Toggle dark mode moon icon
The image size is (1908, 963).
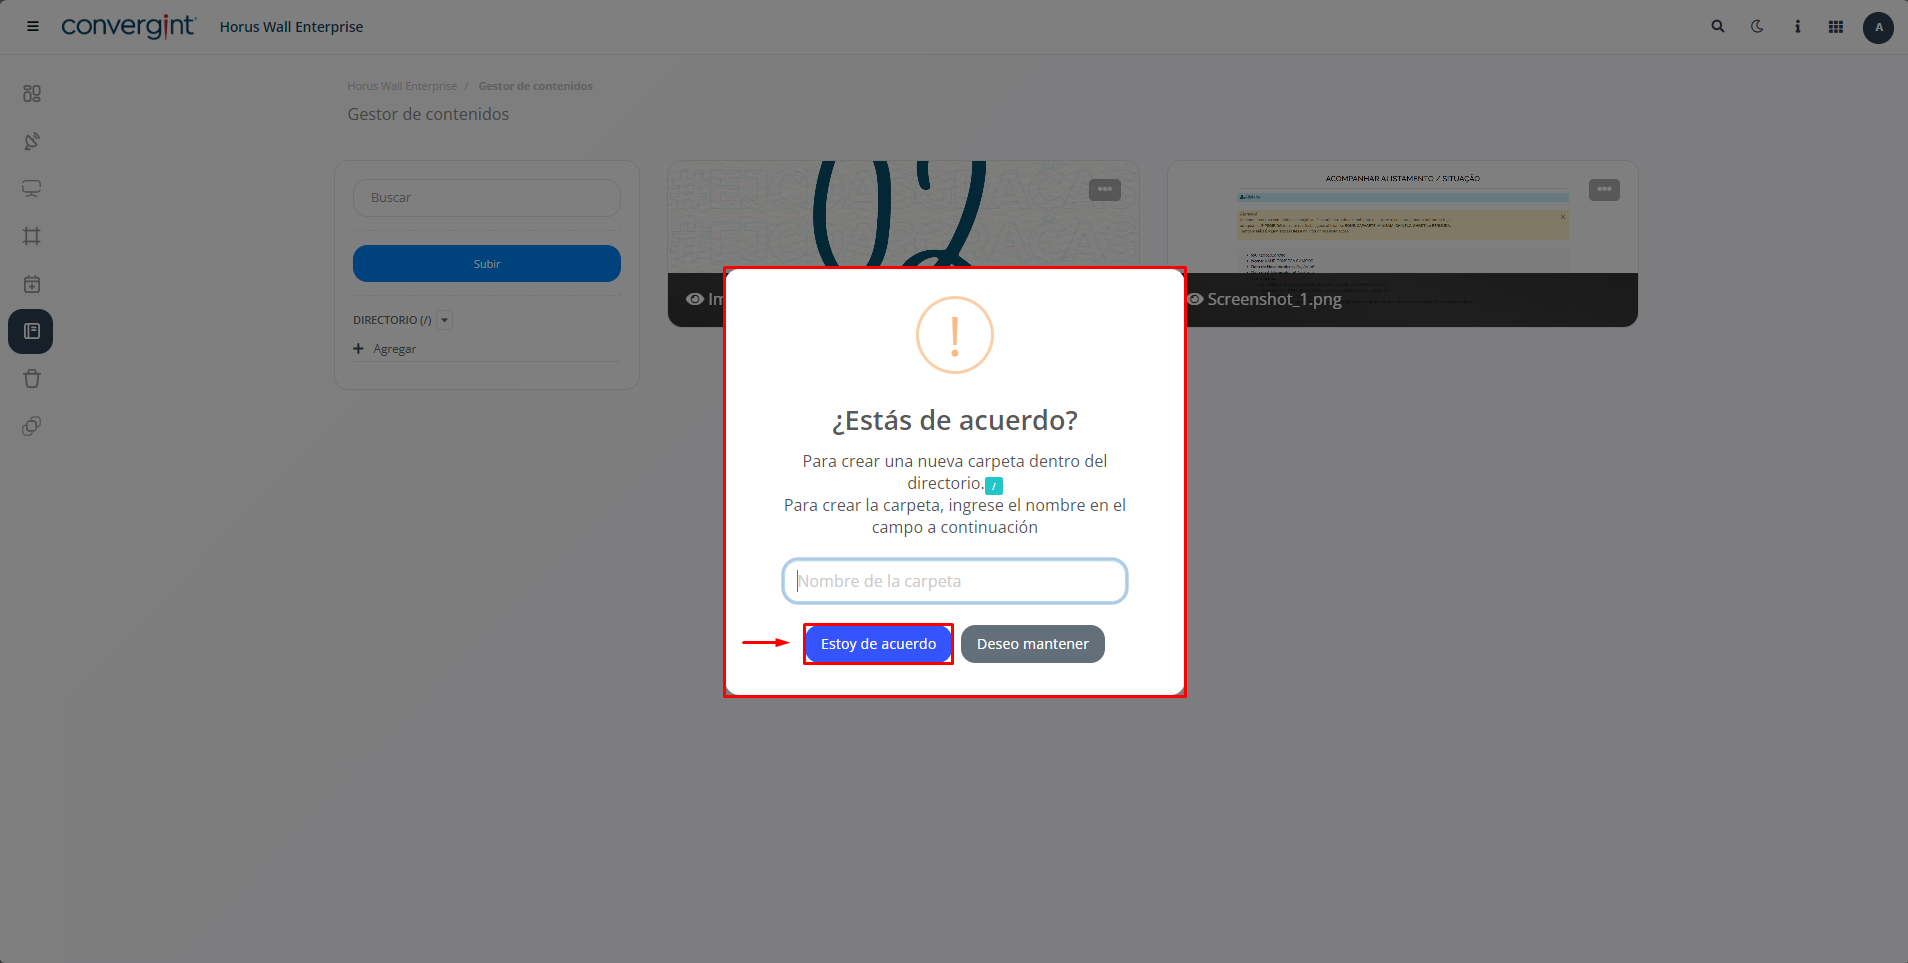click(1757, 27)
